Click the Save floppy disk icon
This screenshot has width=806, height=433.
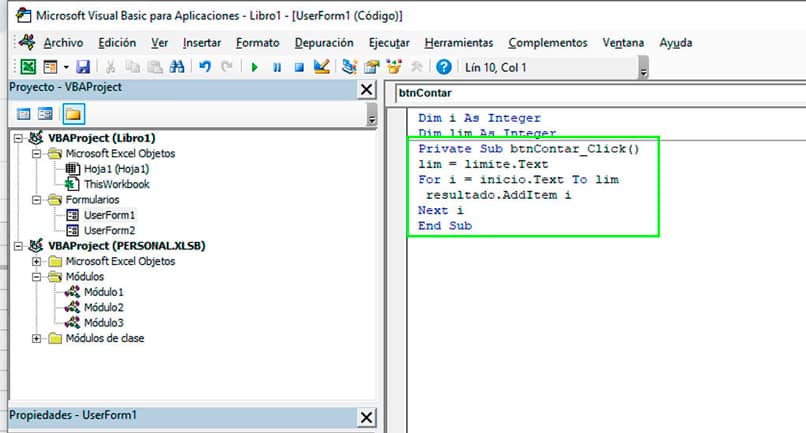[83, 67]
